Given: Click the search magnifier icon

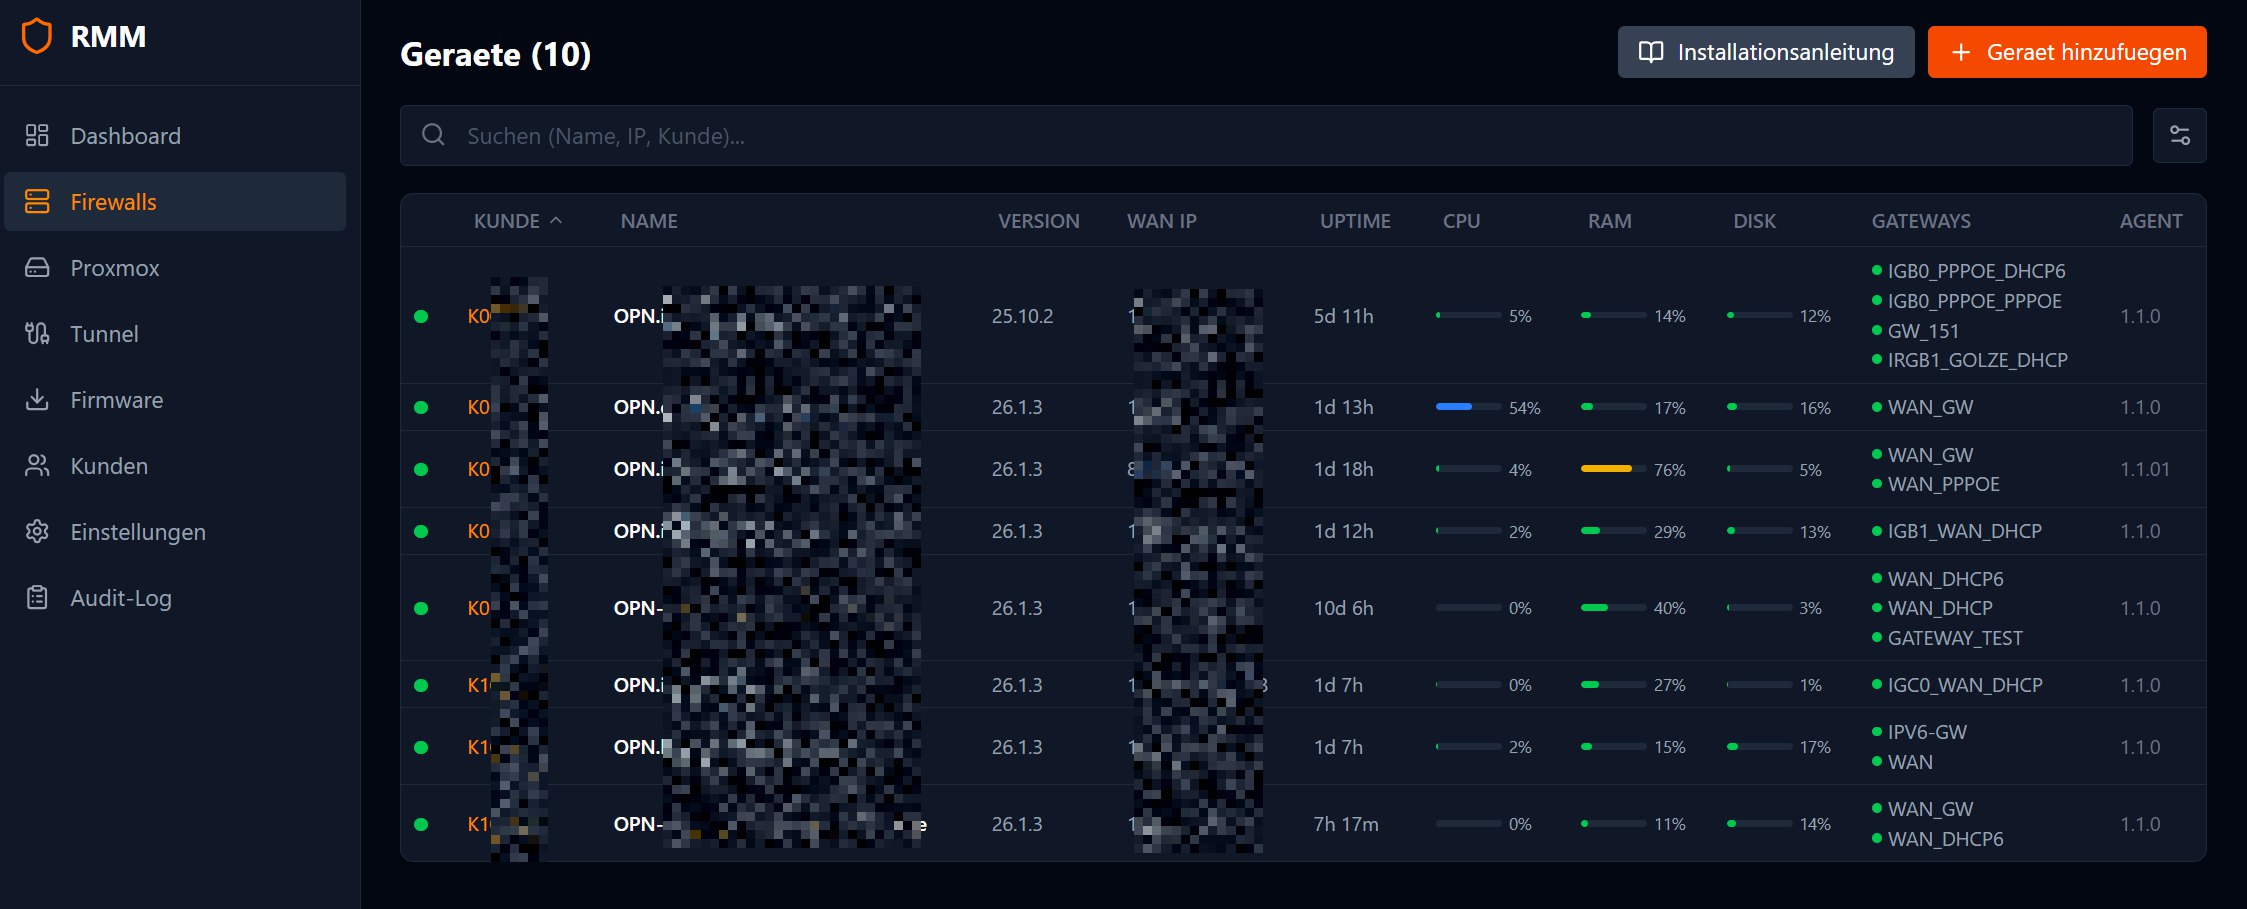Looking at the screenshot, I should tap(433, 134).
